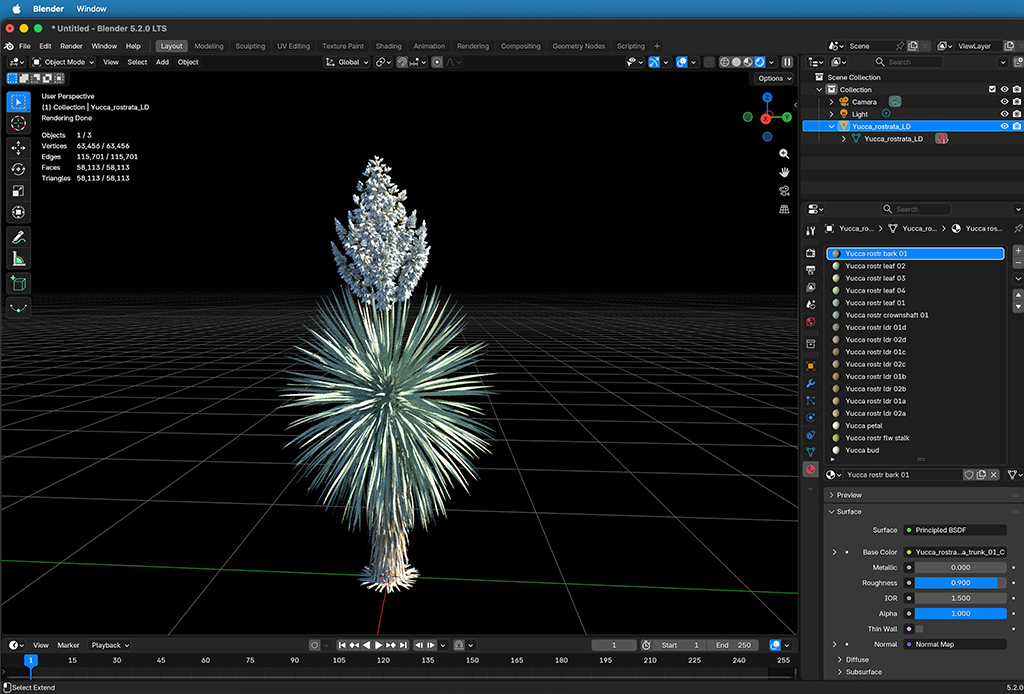This screenshot has width=1024, height=694.
Task: Toggle camera view viewport icon
Action: pos(784,191)
